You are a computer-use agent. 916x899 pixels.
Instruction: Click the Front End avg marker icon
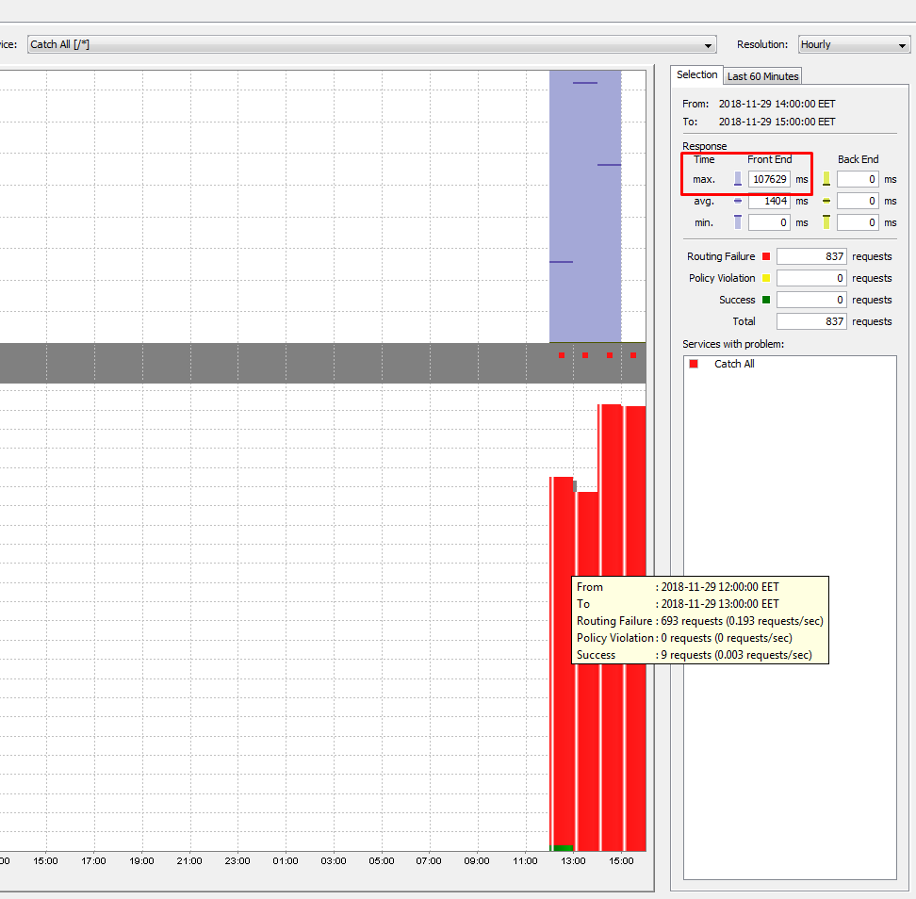pos(738,201)
